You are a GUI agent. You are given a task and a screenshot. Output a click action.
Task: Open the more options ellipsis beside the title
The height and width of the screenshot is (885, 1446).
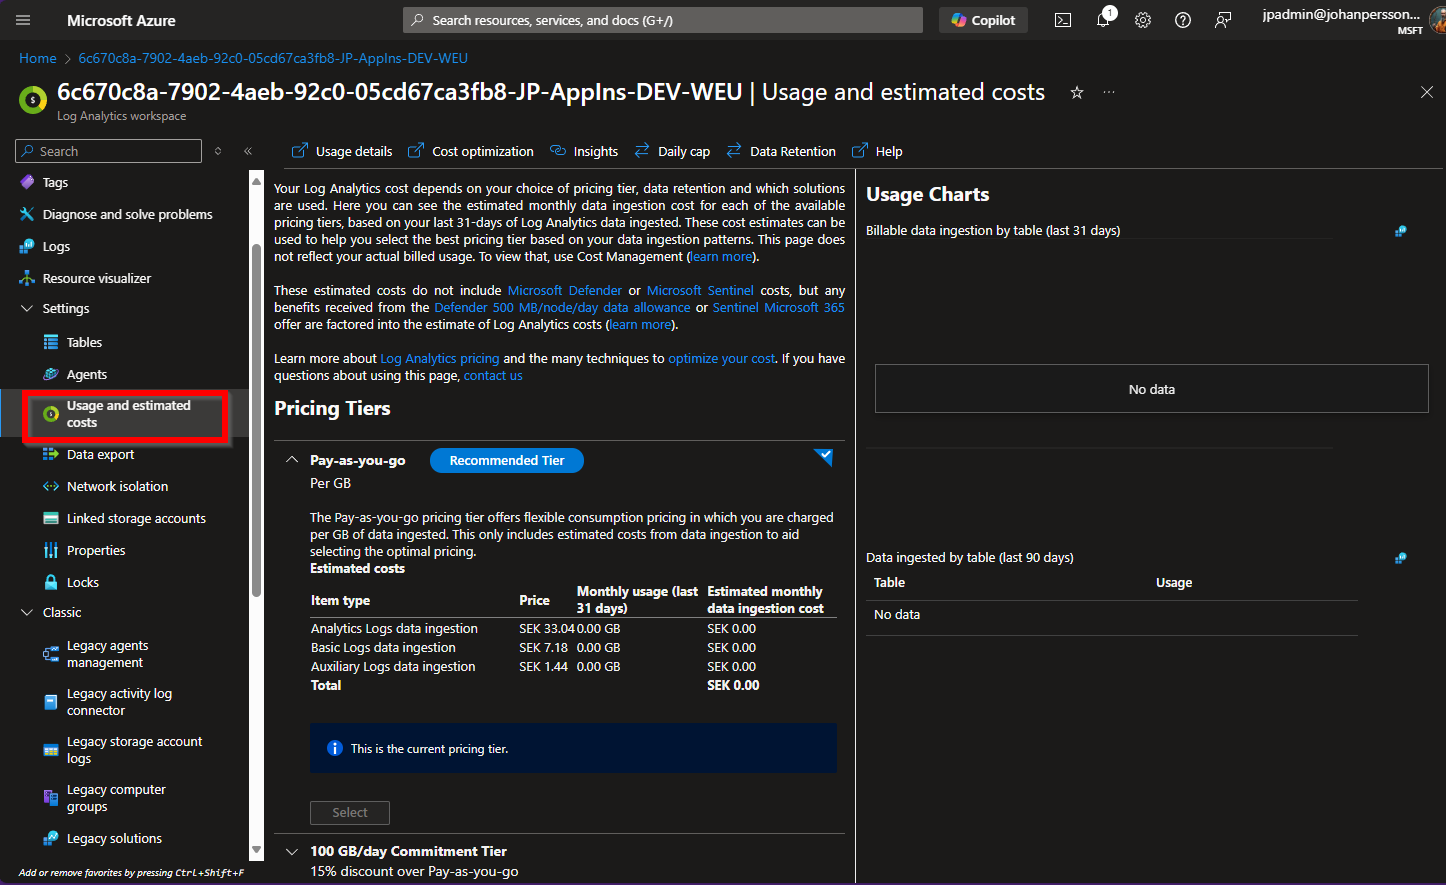(1109, 92)
